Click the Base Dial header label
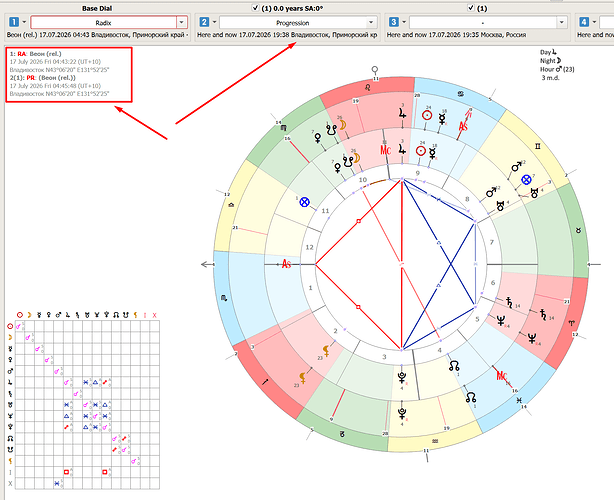614x500 pixels. point(97,8)
